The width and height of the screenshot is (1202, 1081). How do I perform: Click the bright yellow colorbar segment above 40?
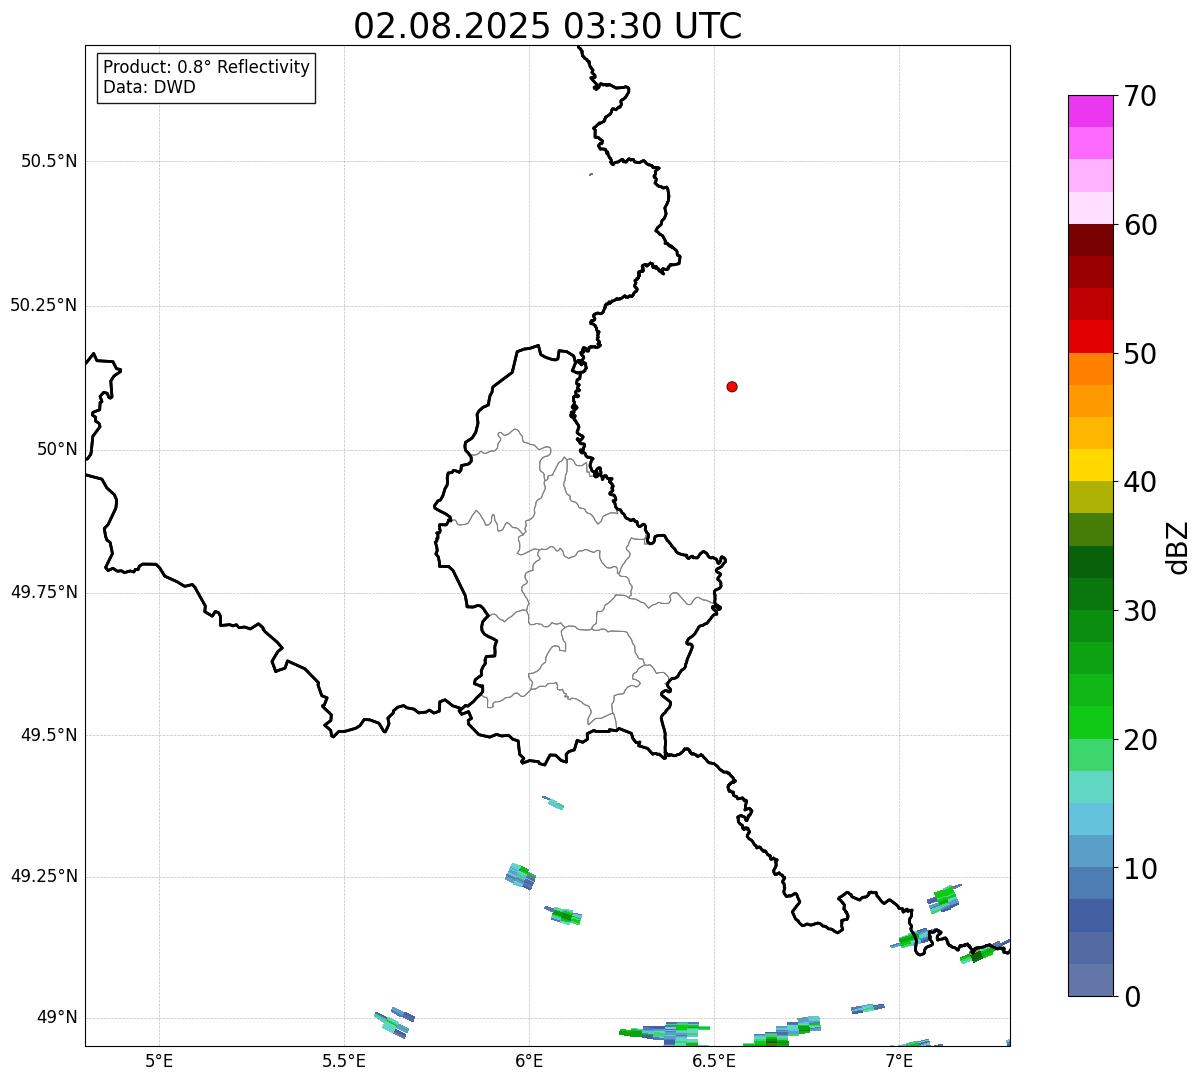coord(1090,465)
